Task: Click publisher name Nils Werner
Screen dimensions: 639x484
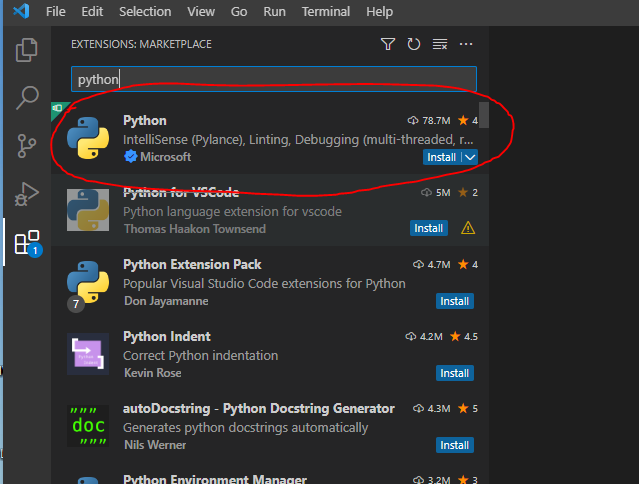Action: (x=155, y=445)
